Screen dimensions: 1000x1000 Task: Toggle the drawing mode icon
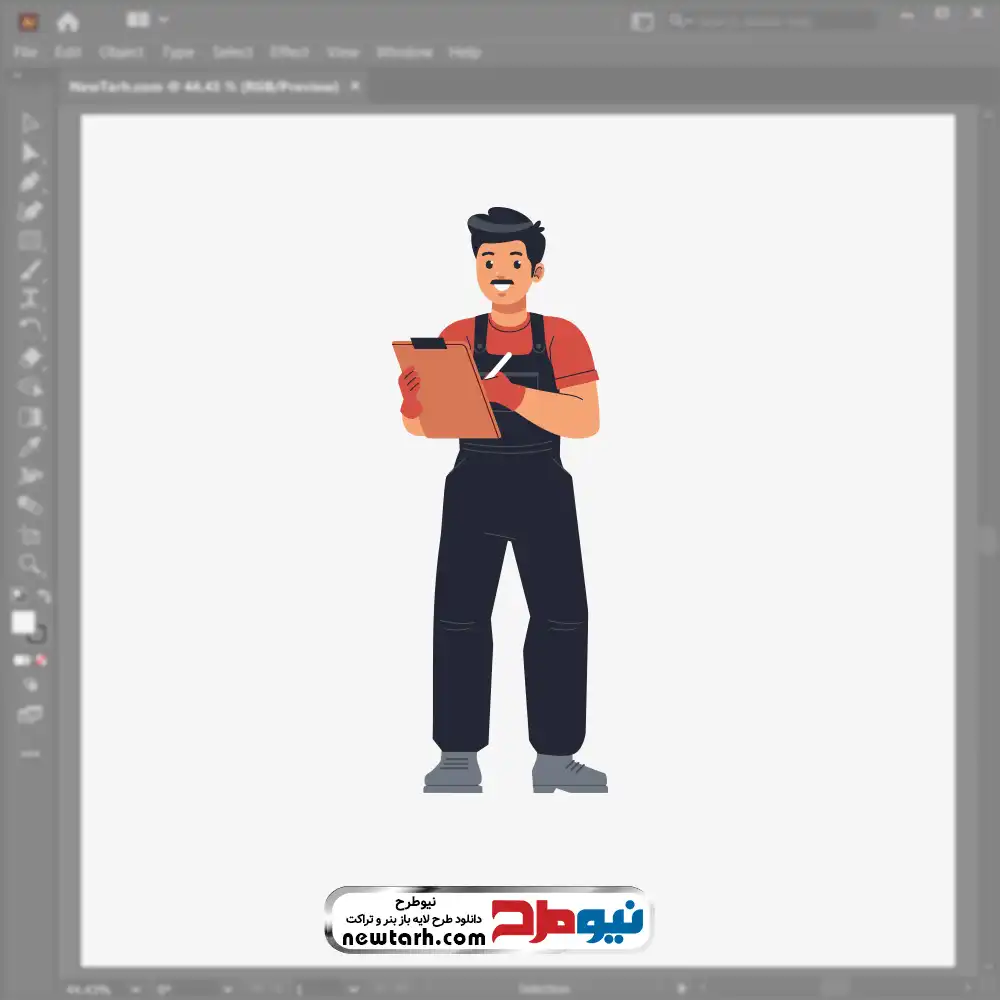(30, 685)
